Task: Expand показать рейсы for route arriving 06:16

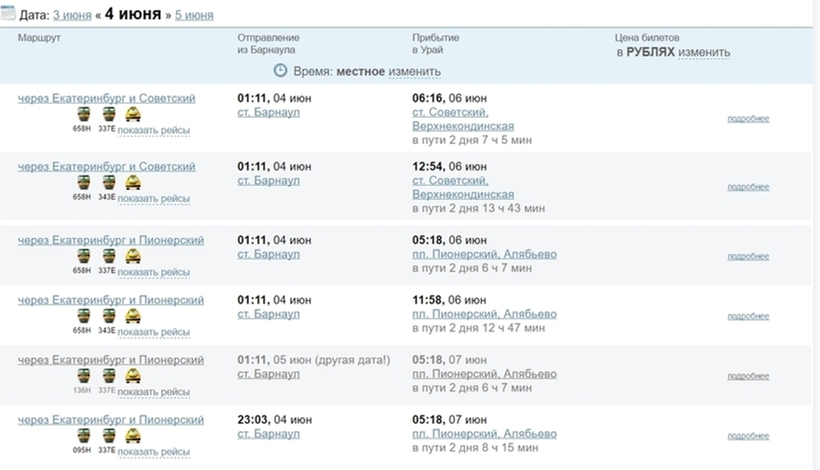Action: point(153,130)
